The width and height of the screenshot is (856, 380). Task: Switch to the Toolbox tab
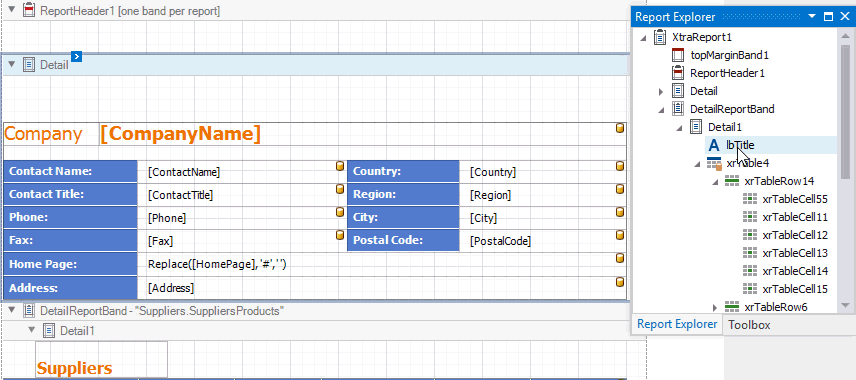(x=749, y=325)
